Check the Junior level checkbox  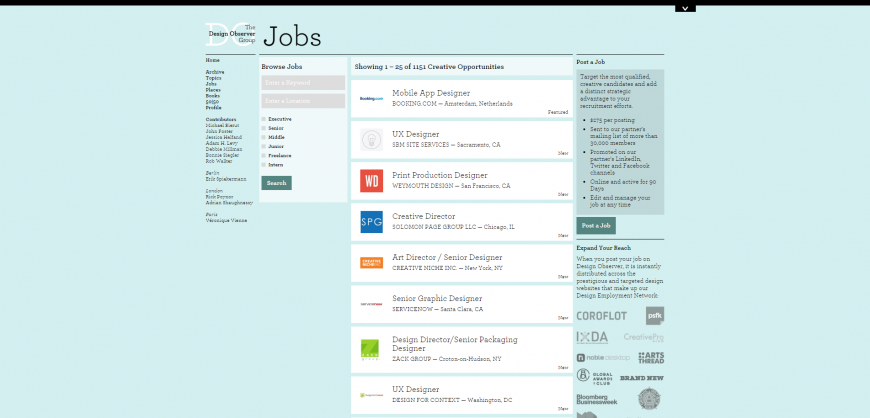pos(264,147)
